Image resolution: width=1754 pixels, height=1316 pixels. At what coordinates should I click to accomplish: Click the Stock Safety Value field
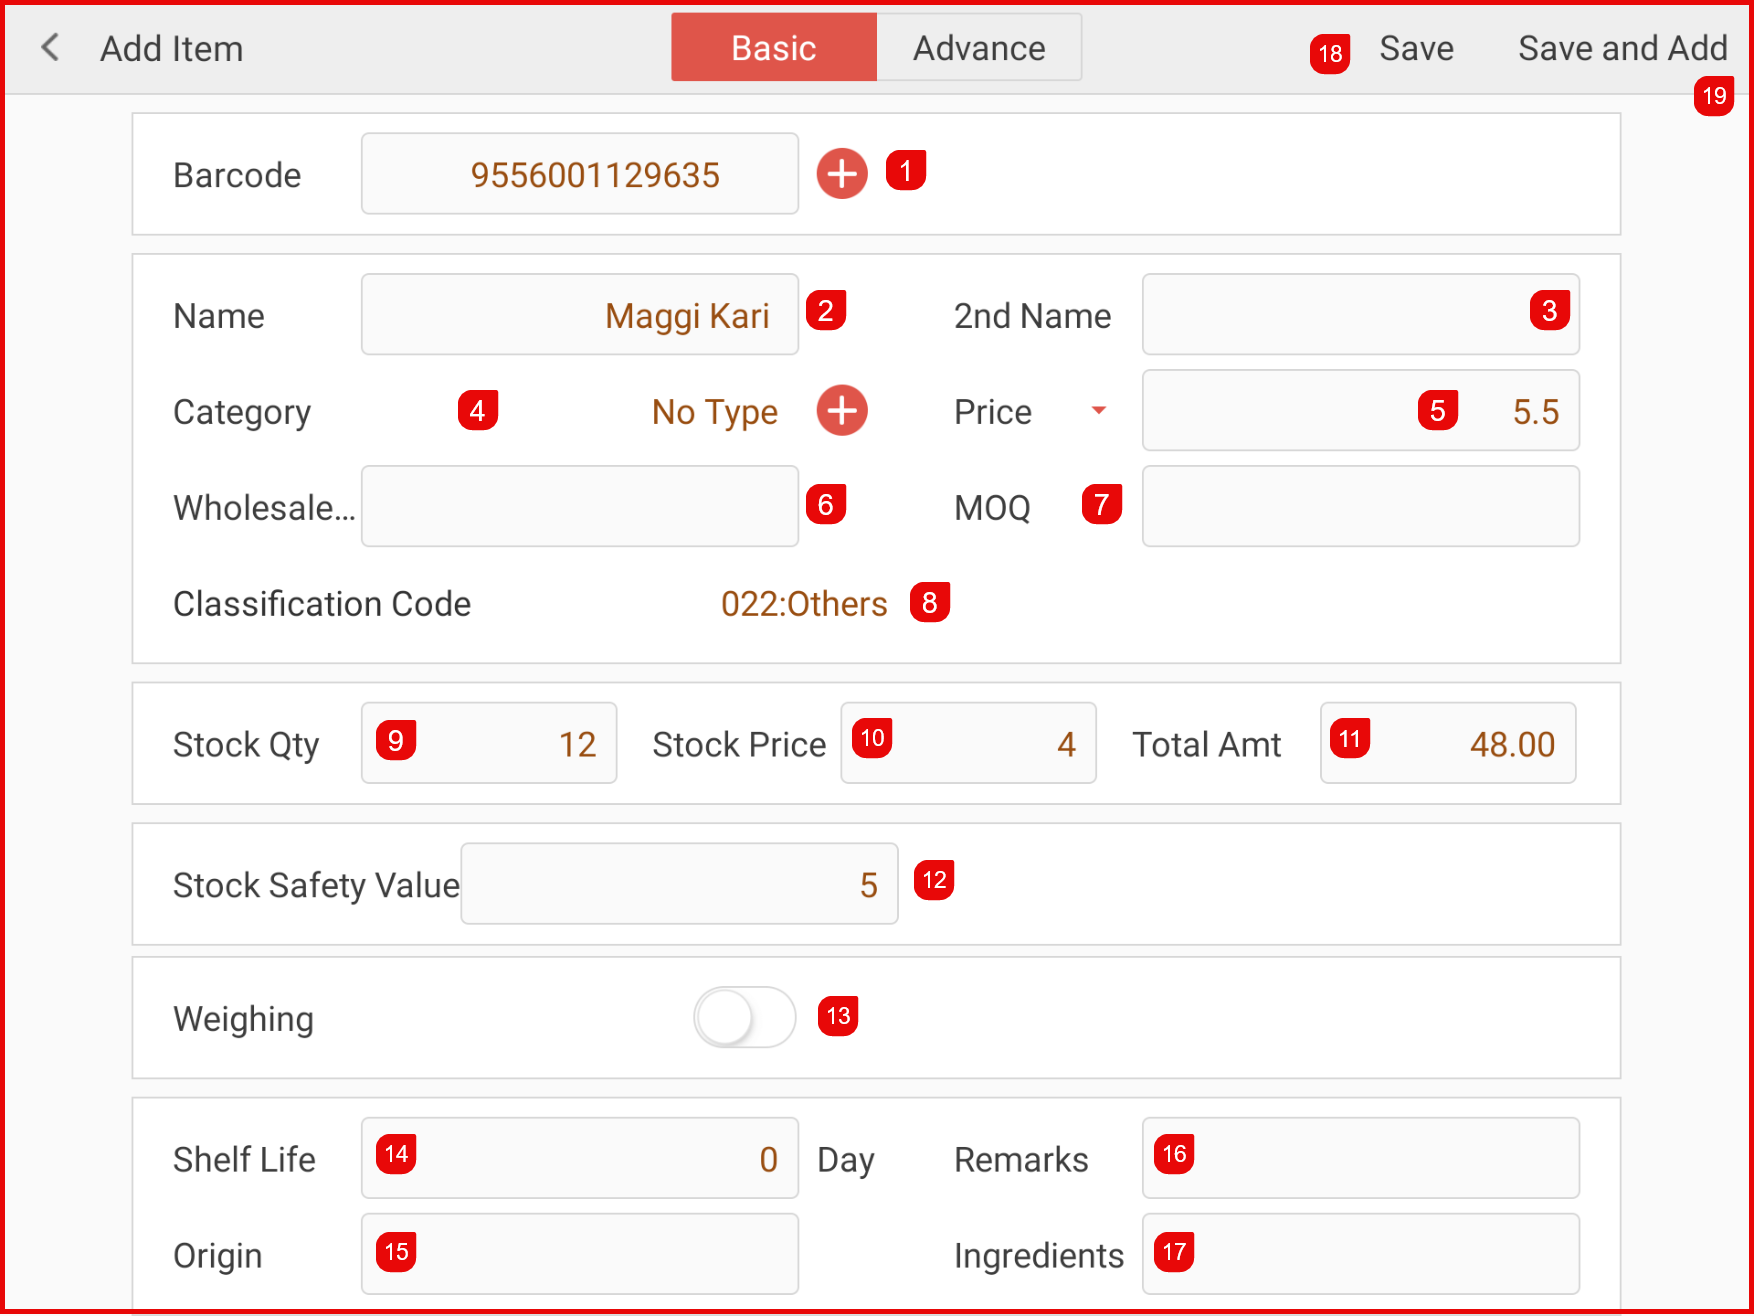pos(680,884)
